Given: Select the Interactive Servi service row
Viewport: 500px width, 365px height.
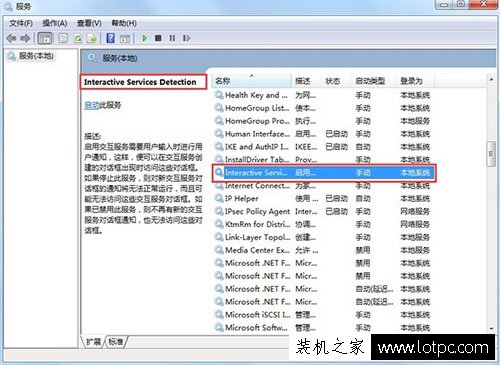Looking at the screenshot, I should click(324, 173).
